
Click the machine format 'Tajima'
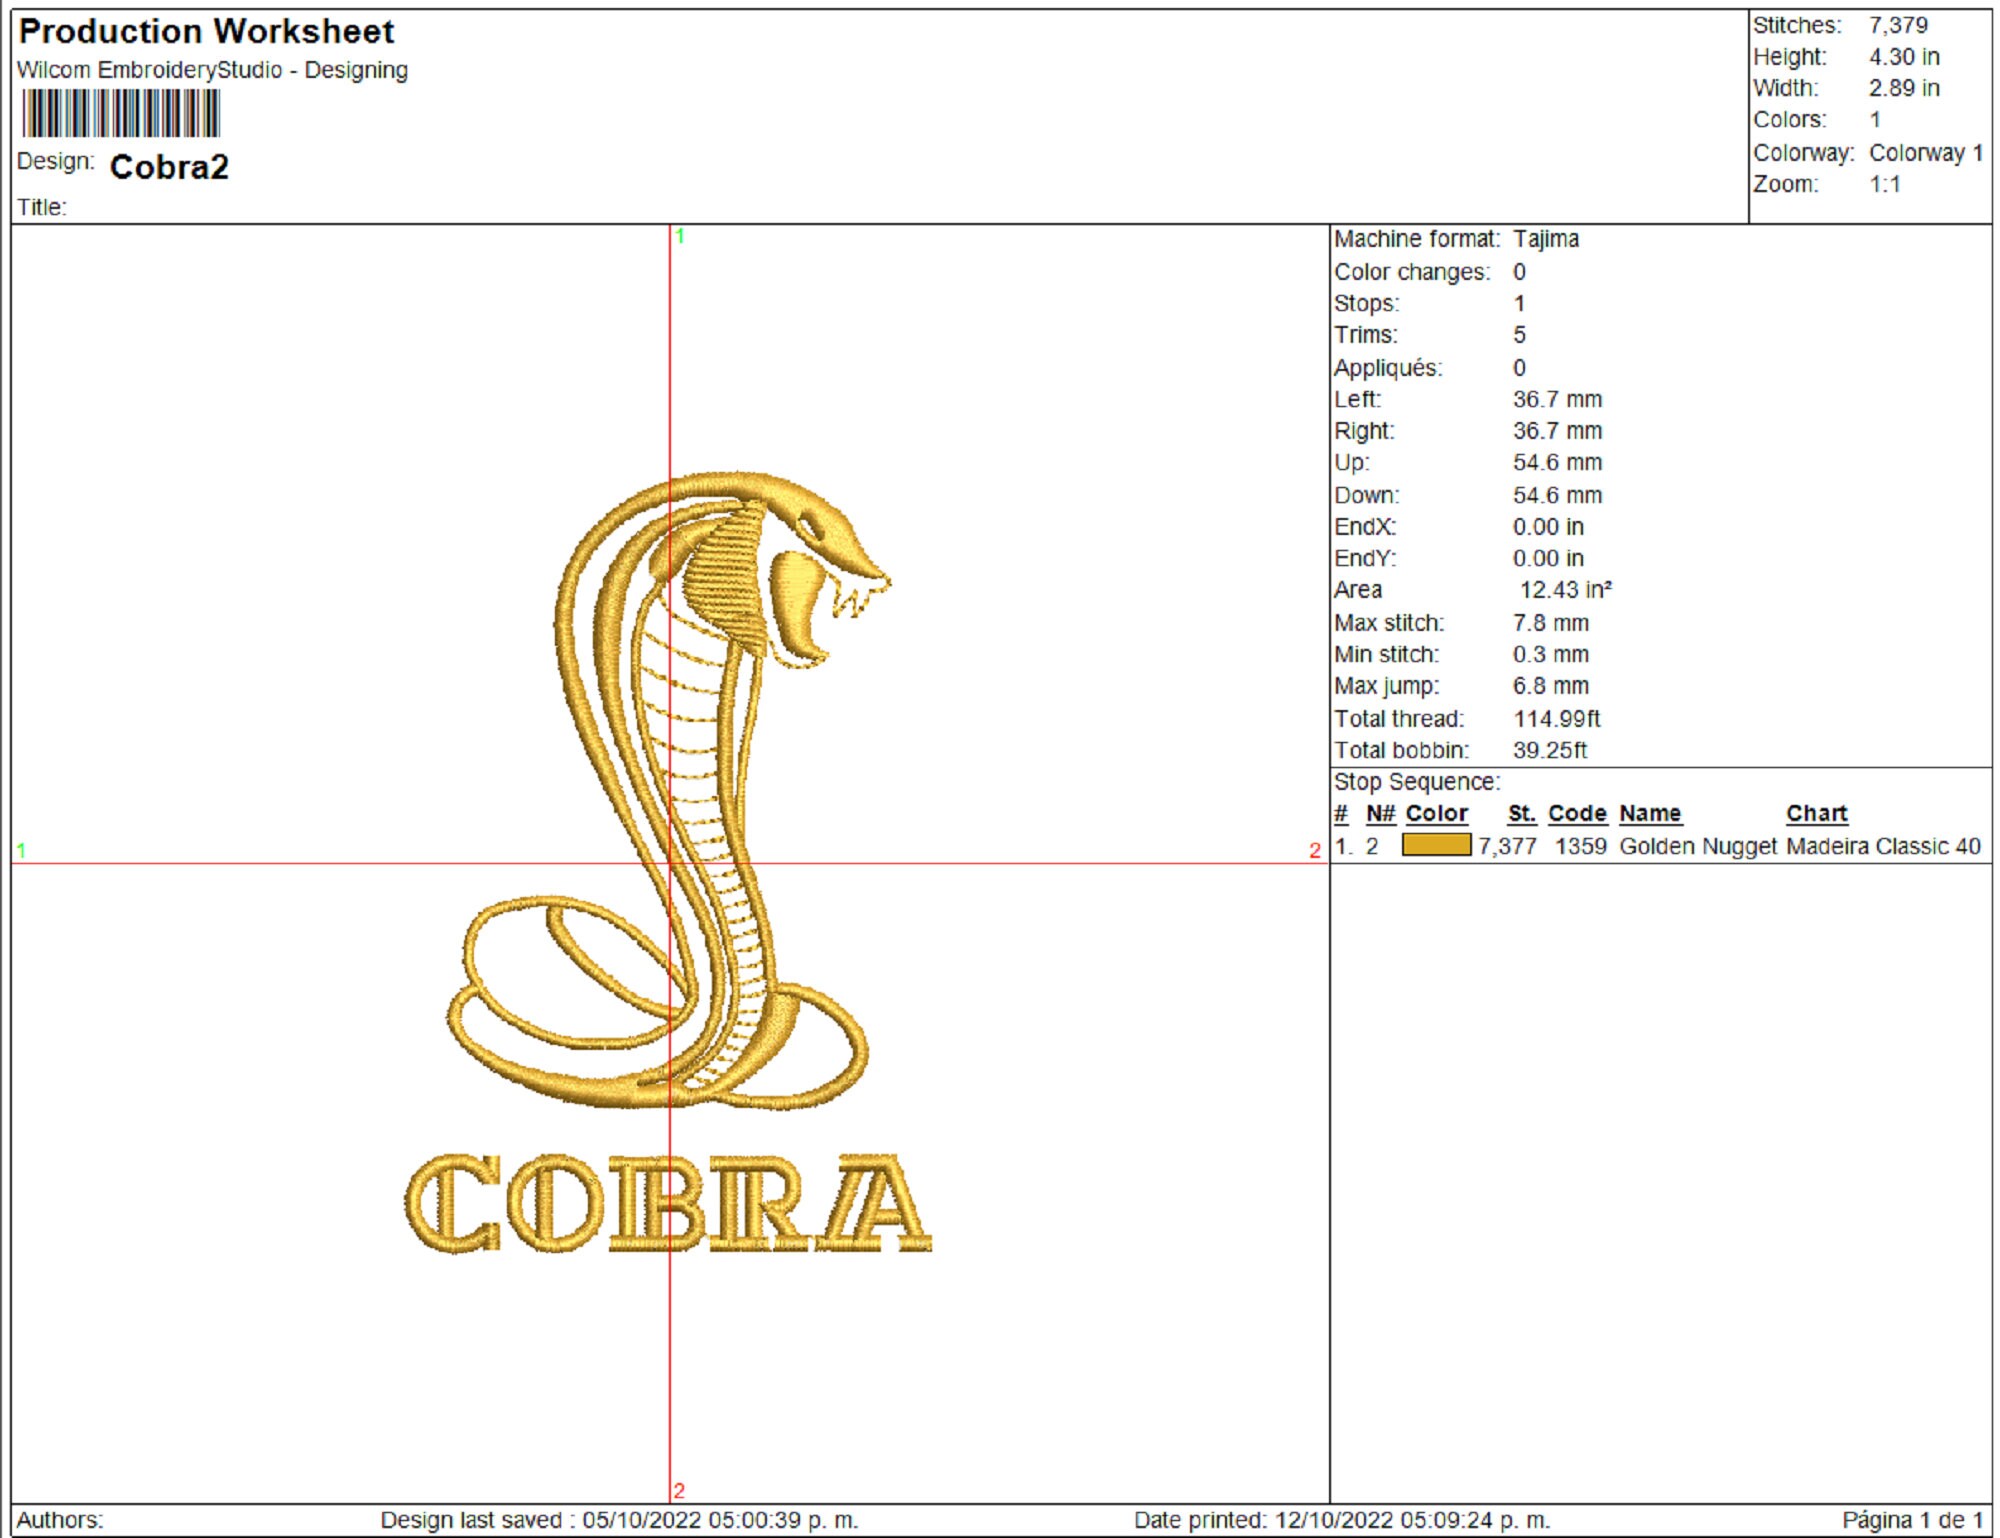point(1546,239)
